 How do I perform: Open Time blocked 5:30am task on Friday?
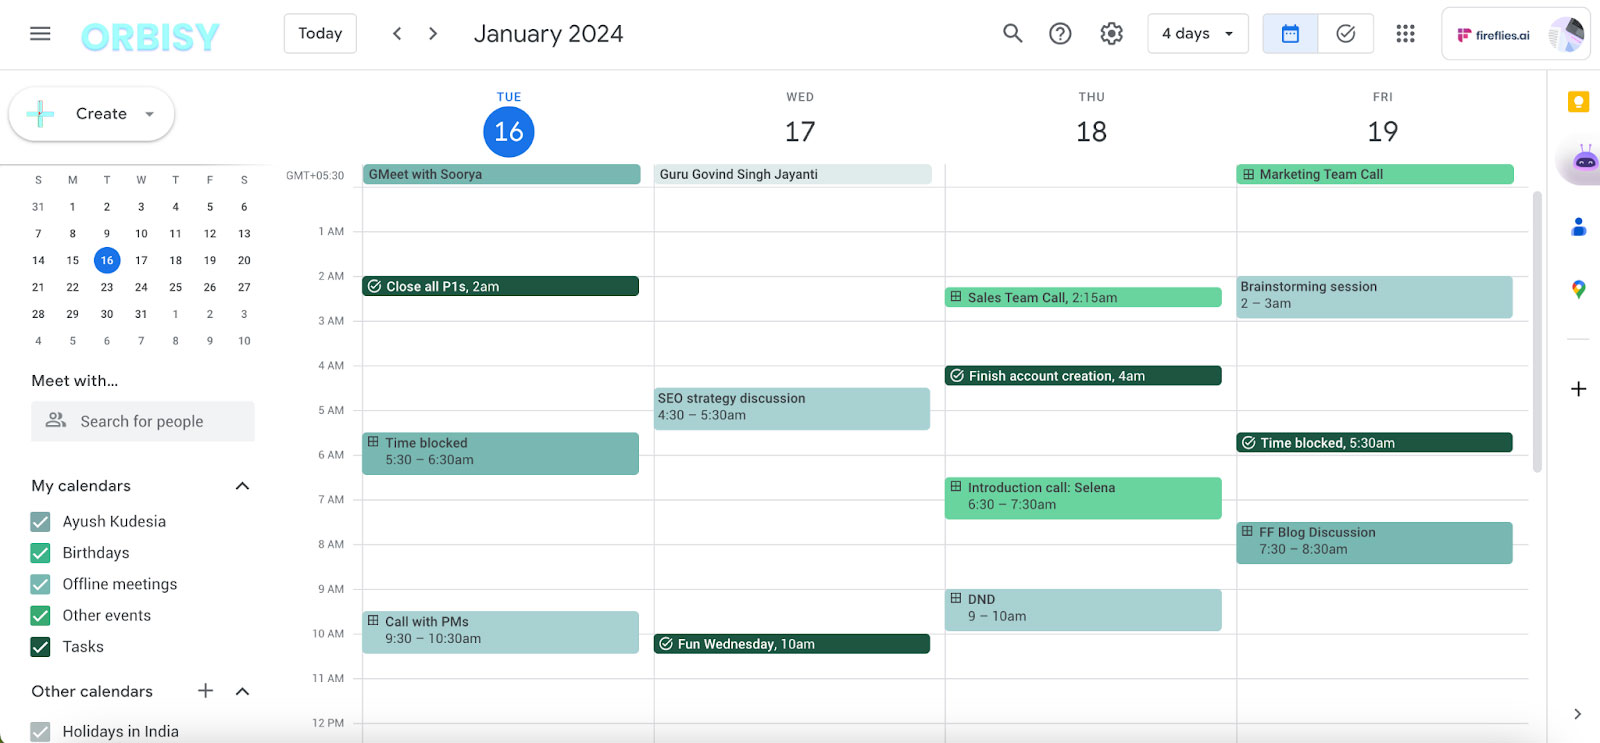point(1374,443)
